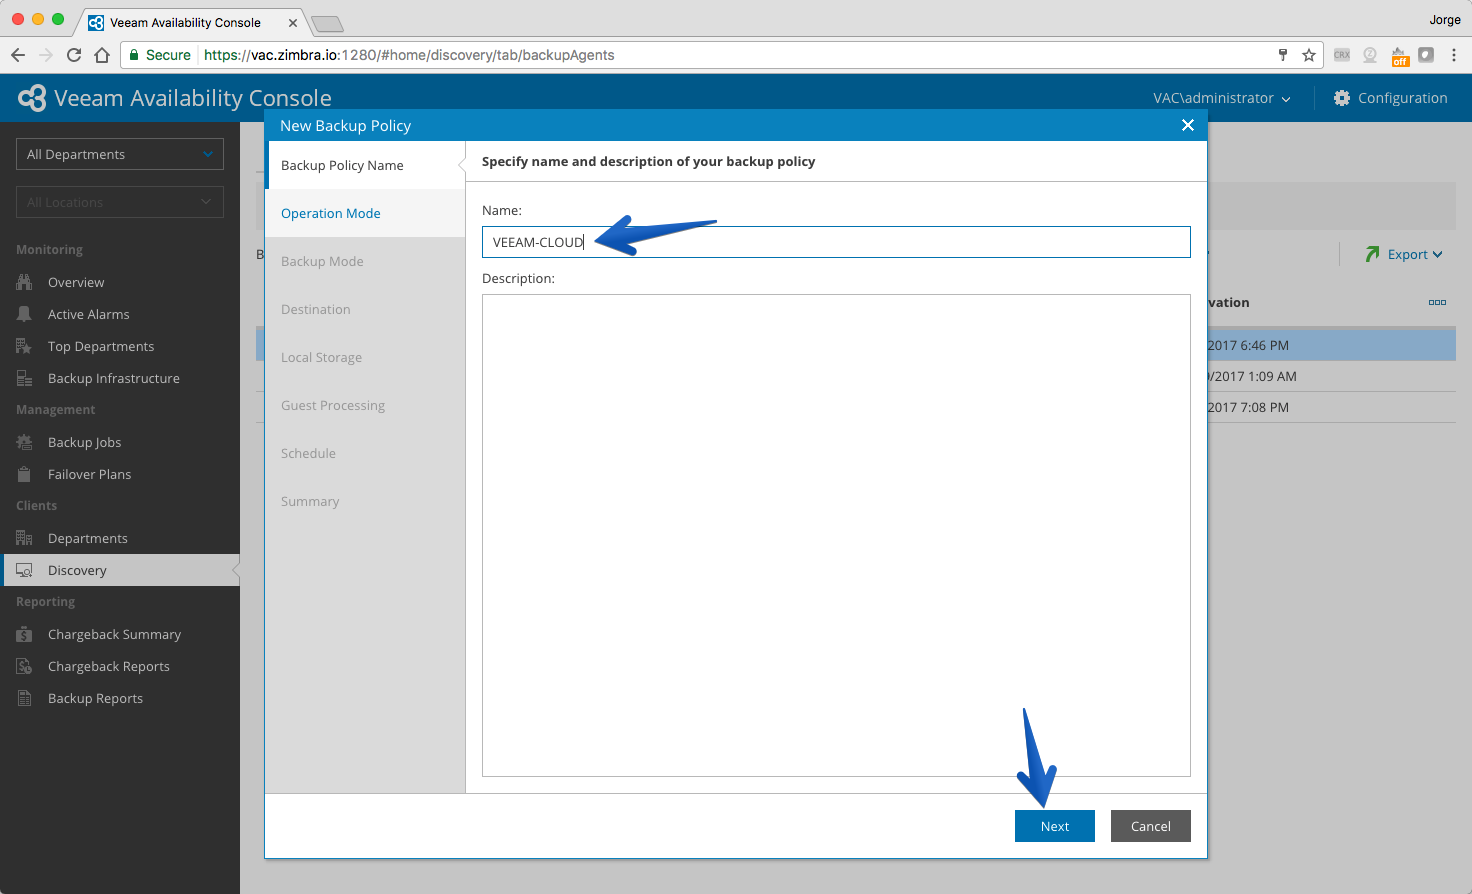Screen dimensions: 1472x894
Task: Expand the Export dropdown
Action: tap(1415, 254)
